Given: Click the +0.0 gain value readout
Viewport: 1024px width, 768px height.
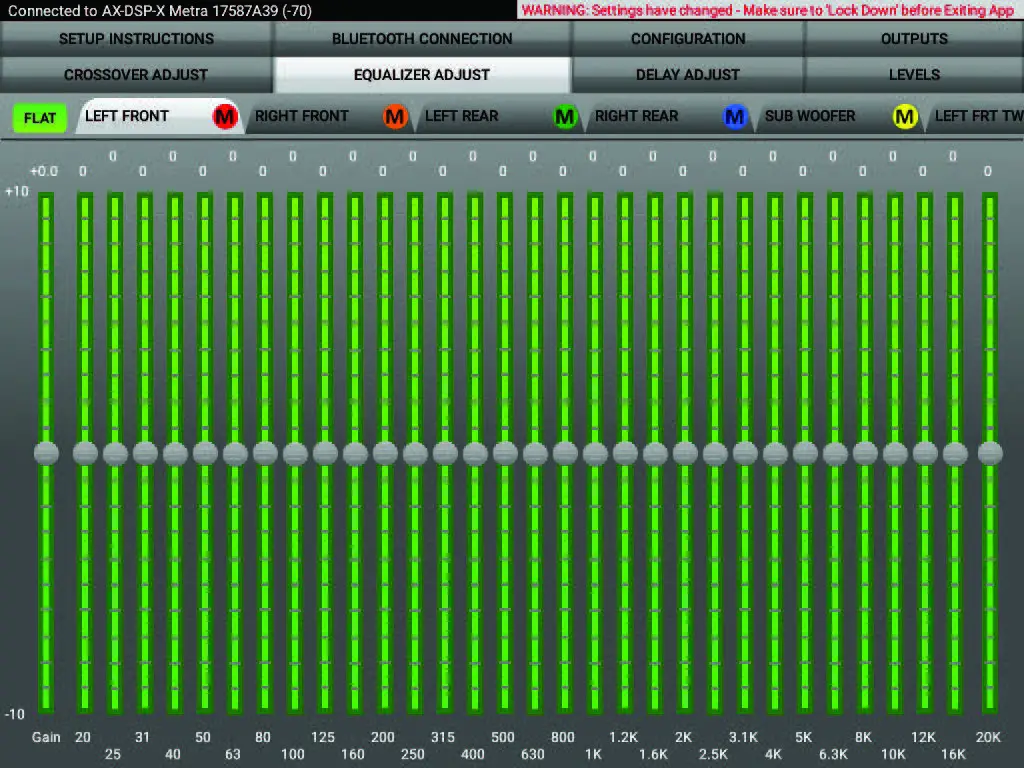Looking at the screenshot, I should click(44, 171).
